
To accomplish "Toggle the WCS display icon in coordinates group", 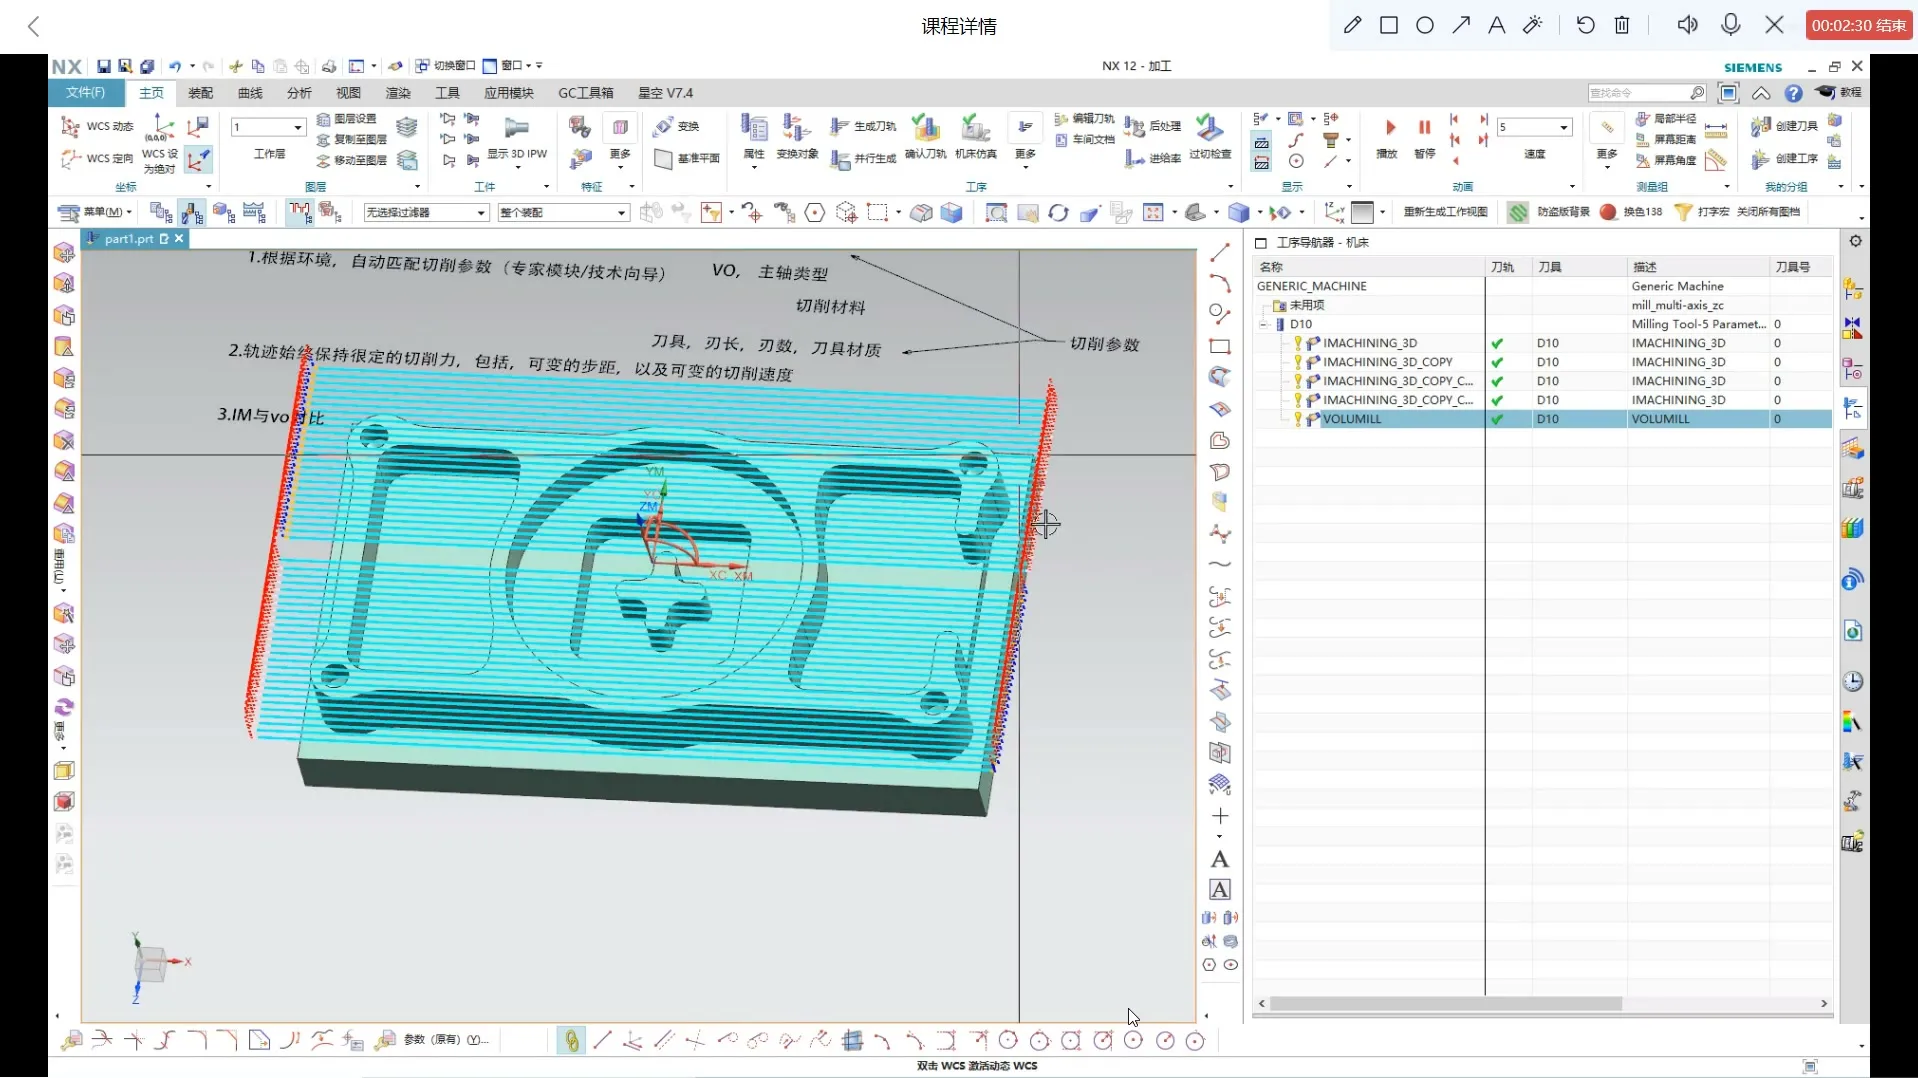I will click(x=198, y=159).
